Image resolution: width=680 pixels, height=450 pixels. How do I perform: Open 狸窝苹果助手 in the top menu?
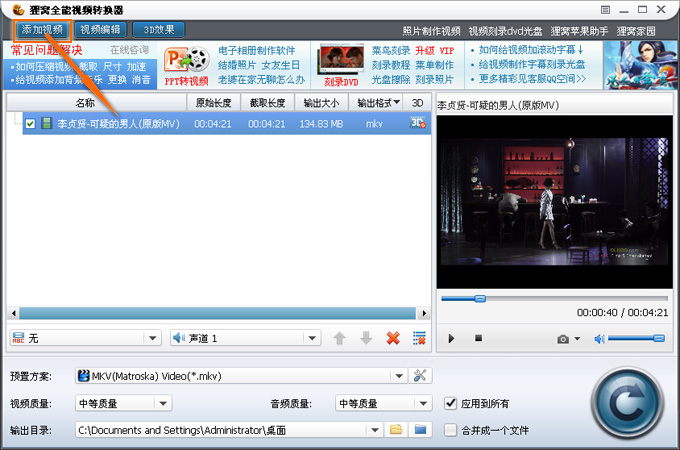[579, 31]
